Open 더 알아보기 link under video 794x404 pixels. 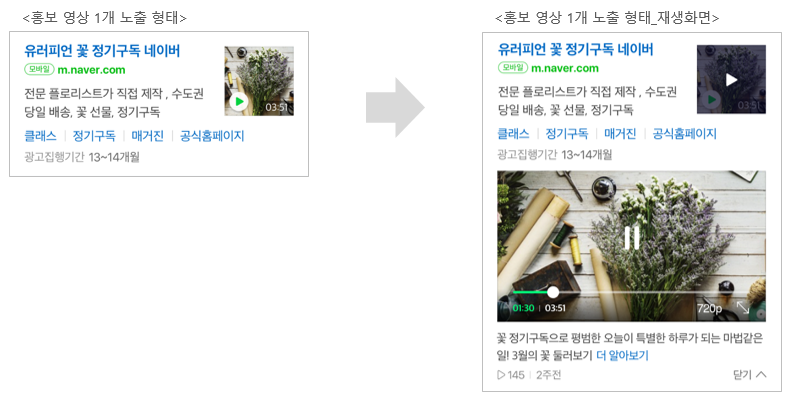point(622,355)
